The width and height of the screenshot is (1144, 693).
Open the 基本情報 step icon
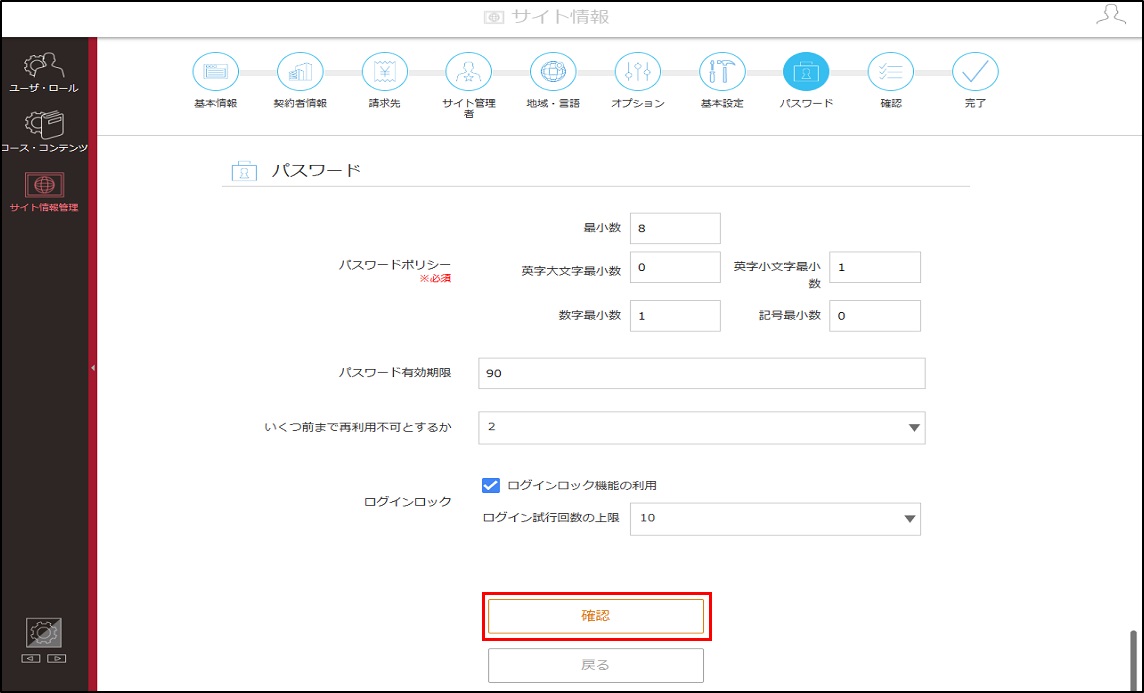pos(215,71)
